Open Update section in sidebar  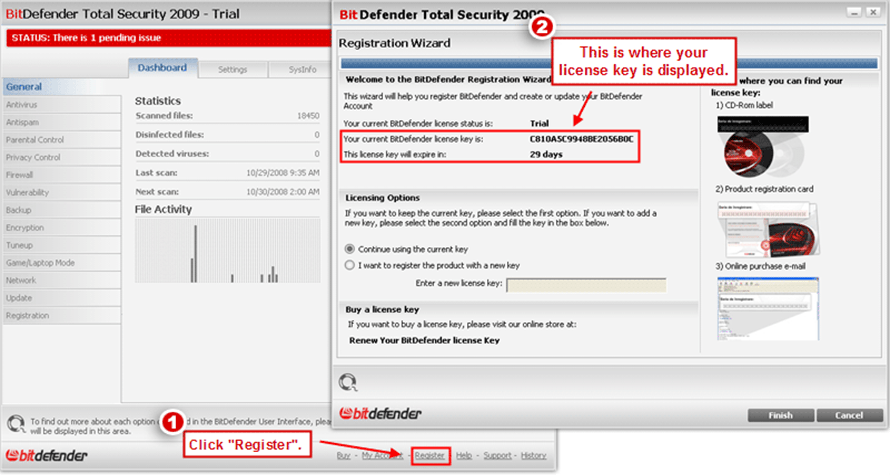[x=61, y=298]
